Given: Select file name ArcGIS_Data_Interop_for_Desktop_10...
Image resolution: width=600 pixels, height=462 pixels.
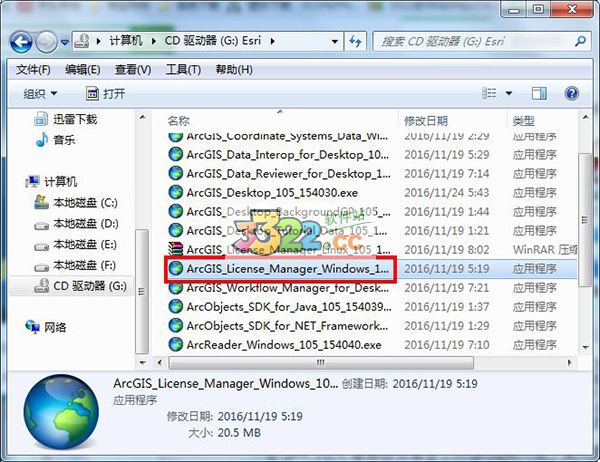Looking at the screenshot, I should coord(288,155).
